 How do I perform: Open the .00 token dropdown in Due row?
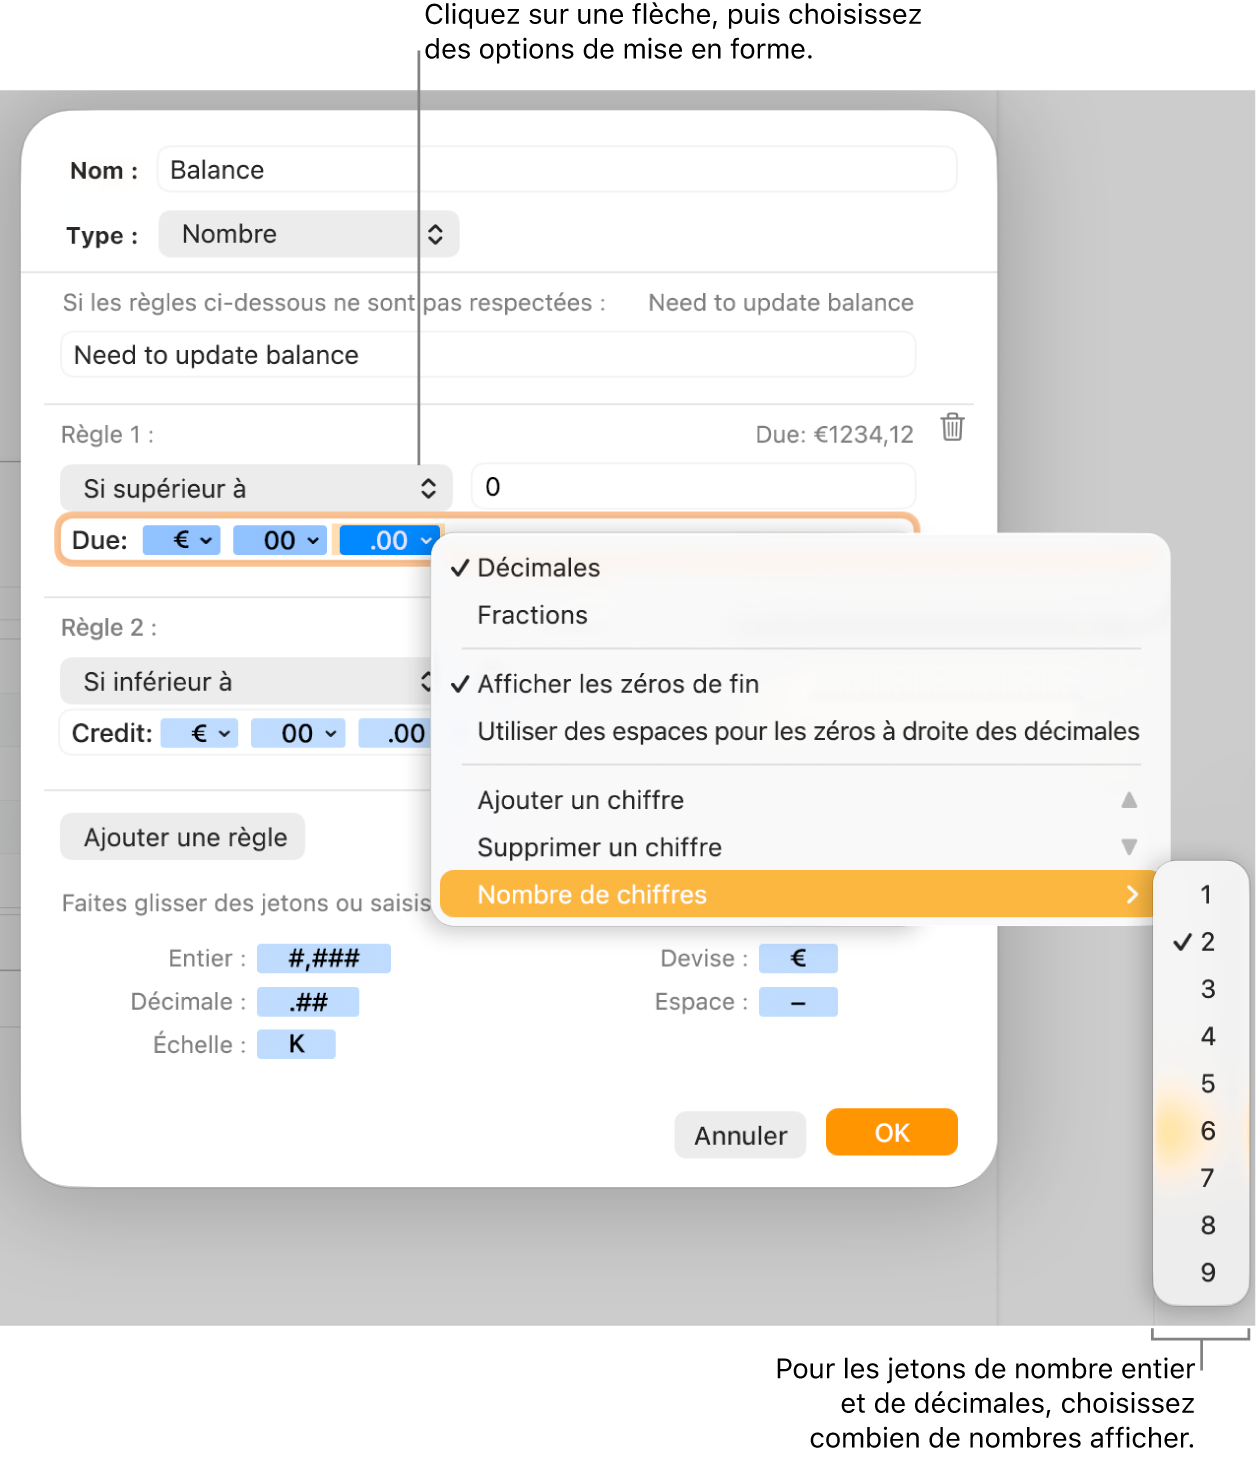point(388,540)
